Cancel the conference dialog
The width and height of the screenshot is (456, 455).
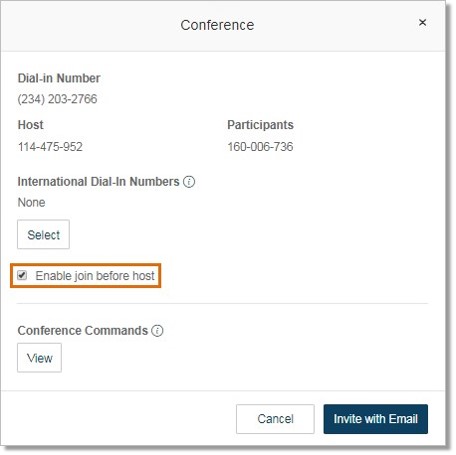click(275, 419)
